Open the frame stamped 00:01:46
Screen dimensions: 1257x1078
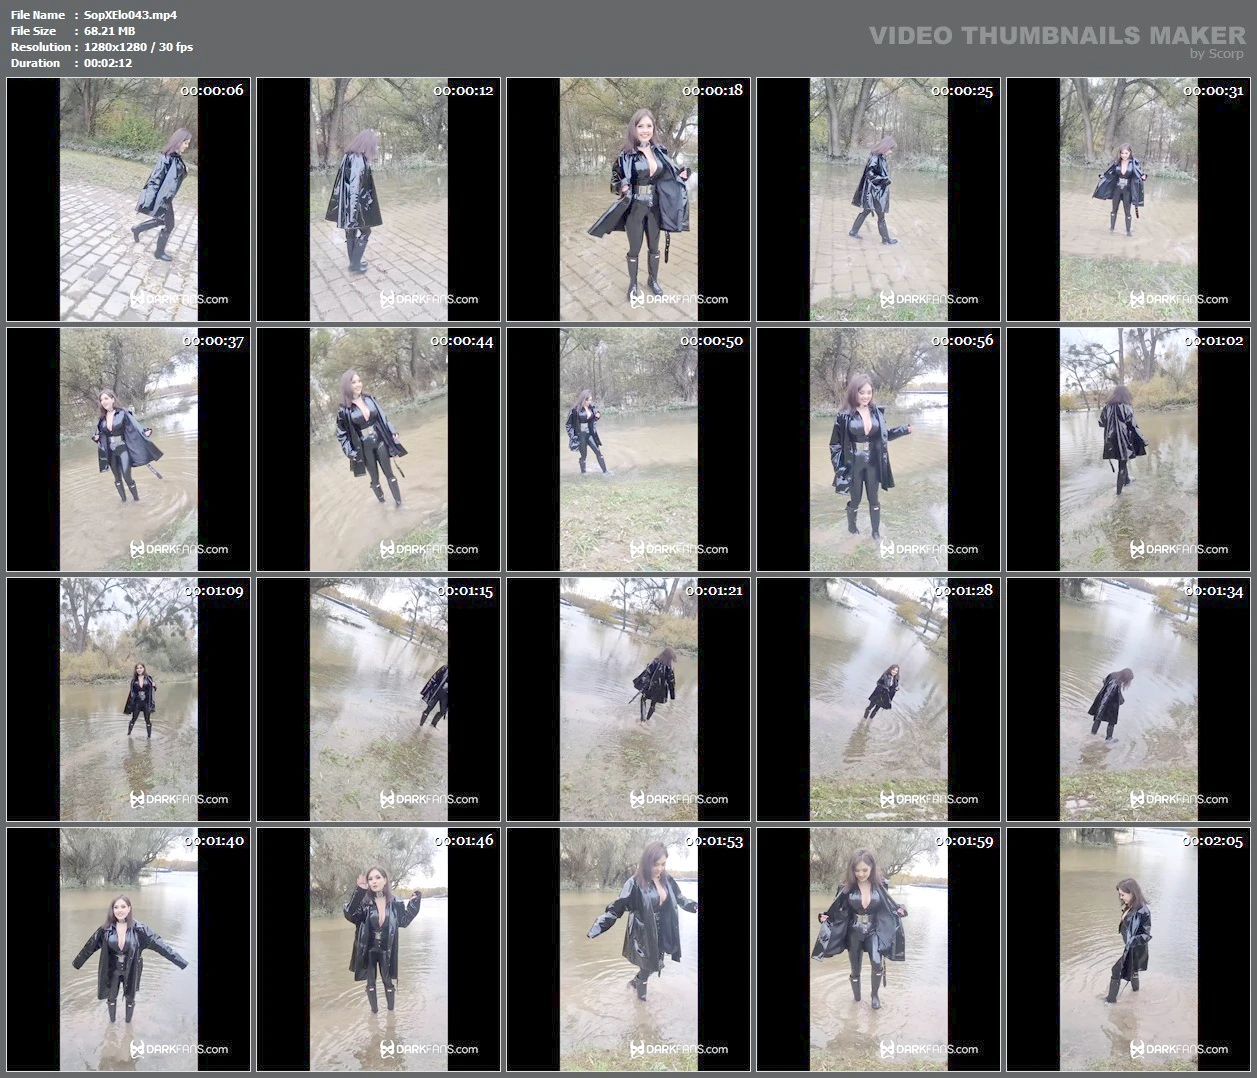point(379,950)
